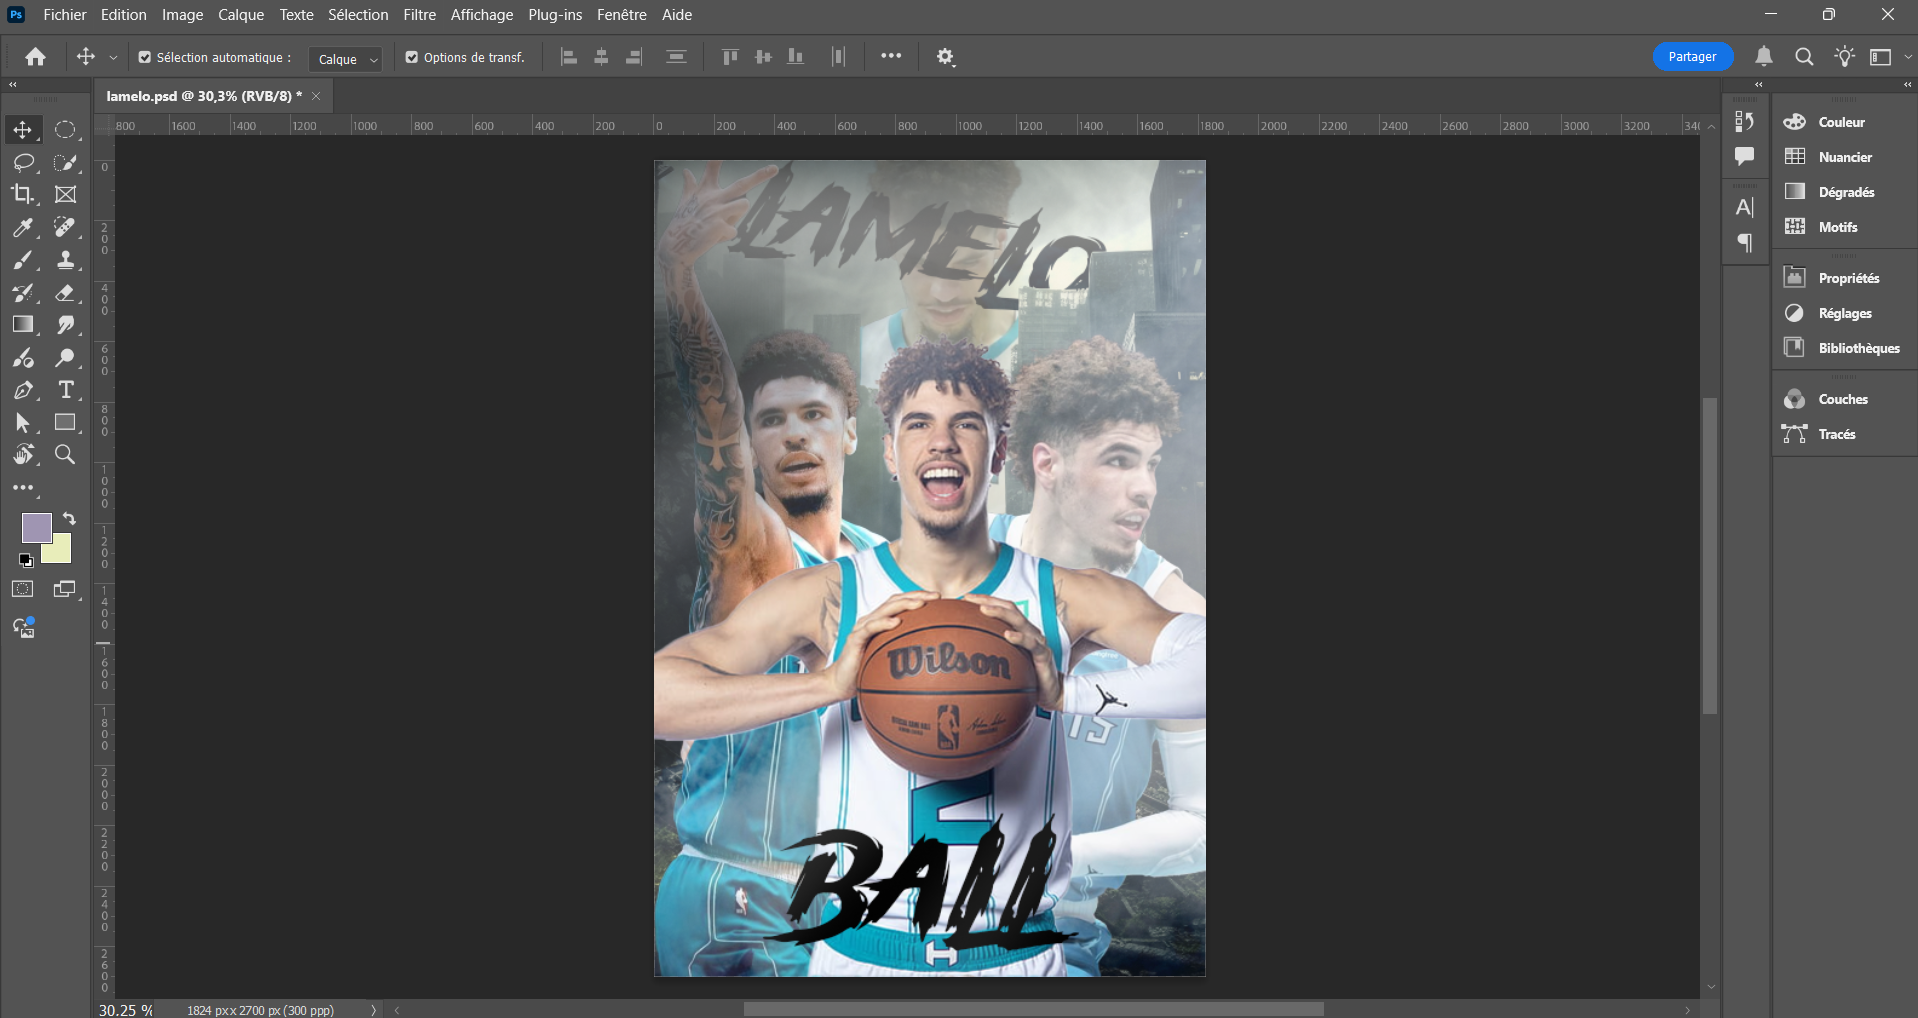Align top edges of layers
Viewport: 1918px width, 1018px height.
(730, 57)
